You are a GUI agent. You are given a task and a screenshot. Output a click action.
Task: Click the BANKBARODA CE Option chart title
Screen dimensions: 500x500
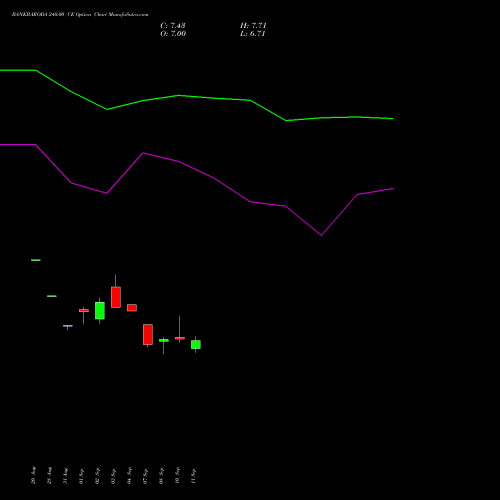pos(80,14)
